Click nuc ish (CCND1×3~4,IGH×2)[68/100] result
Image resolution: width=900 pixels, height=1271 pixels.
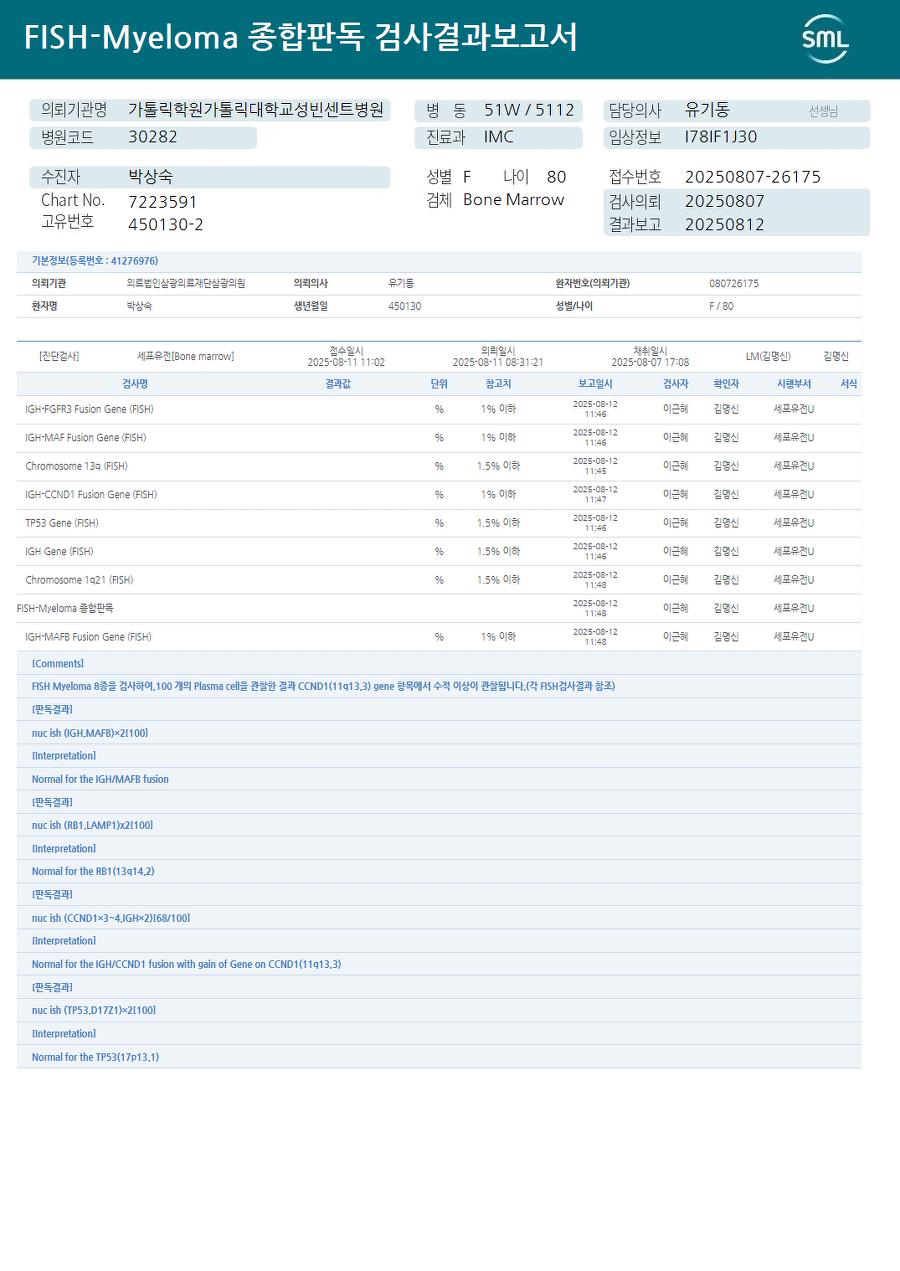[111, 918]
